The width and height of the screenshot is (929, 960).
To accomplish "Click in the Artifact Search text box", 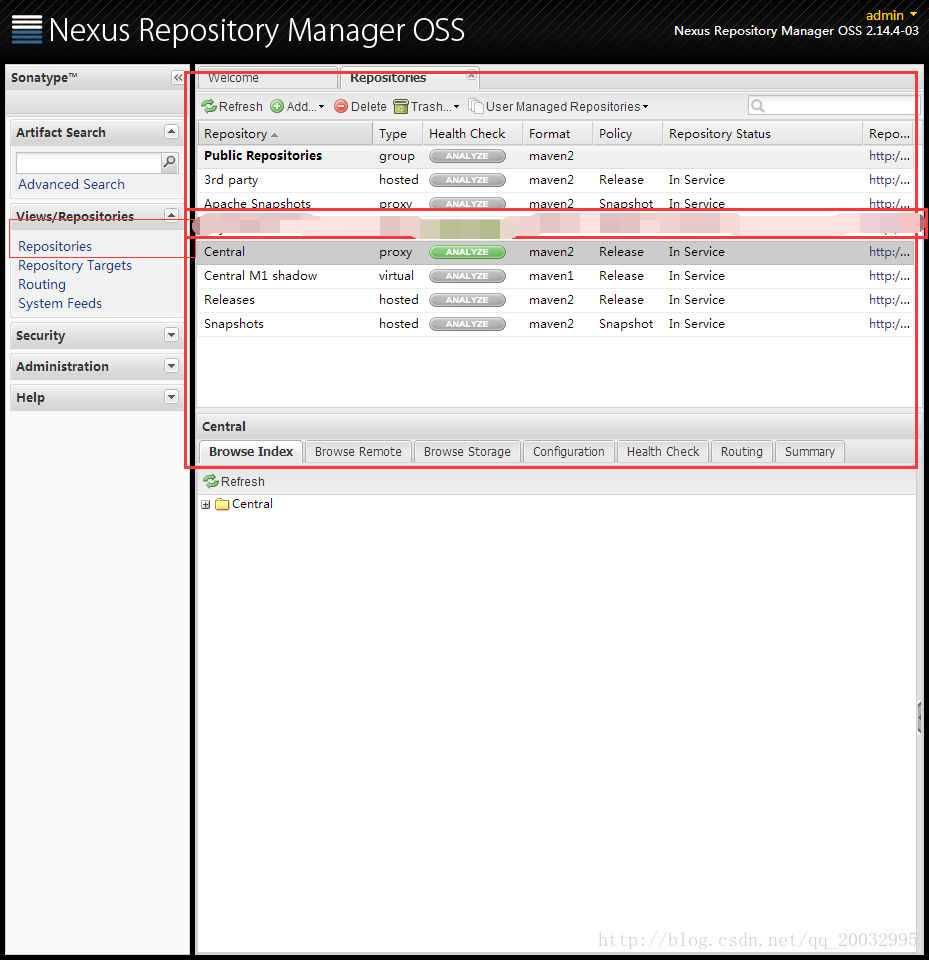I will point(89,162).
